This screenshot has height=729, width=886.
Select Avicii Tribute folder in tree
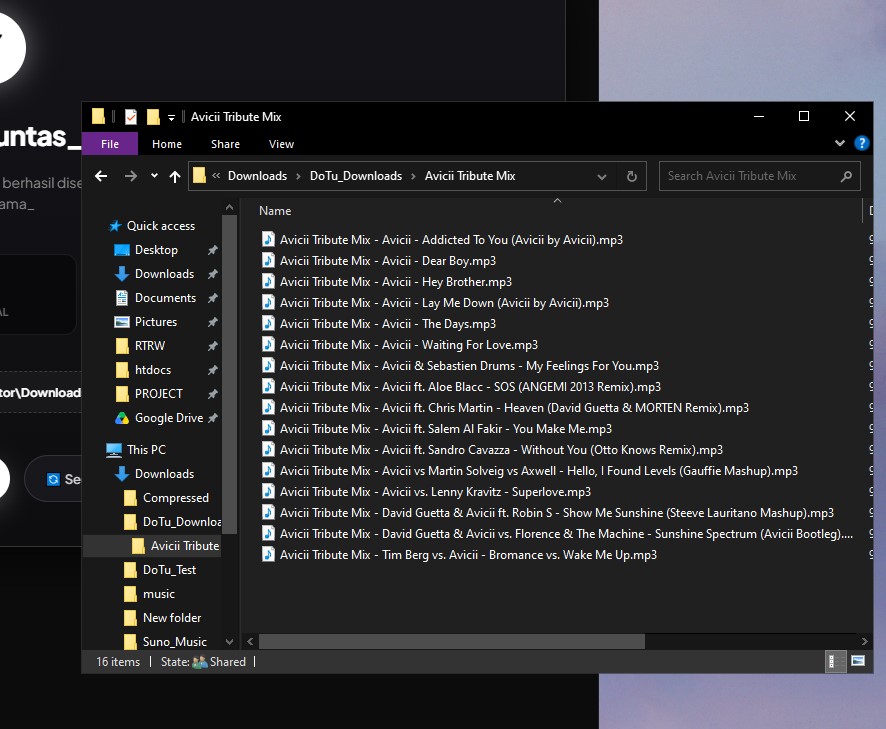pos(185,546)
